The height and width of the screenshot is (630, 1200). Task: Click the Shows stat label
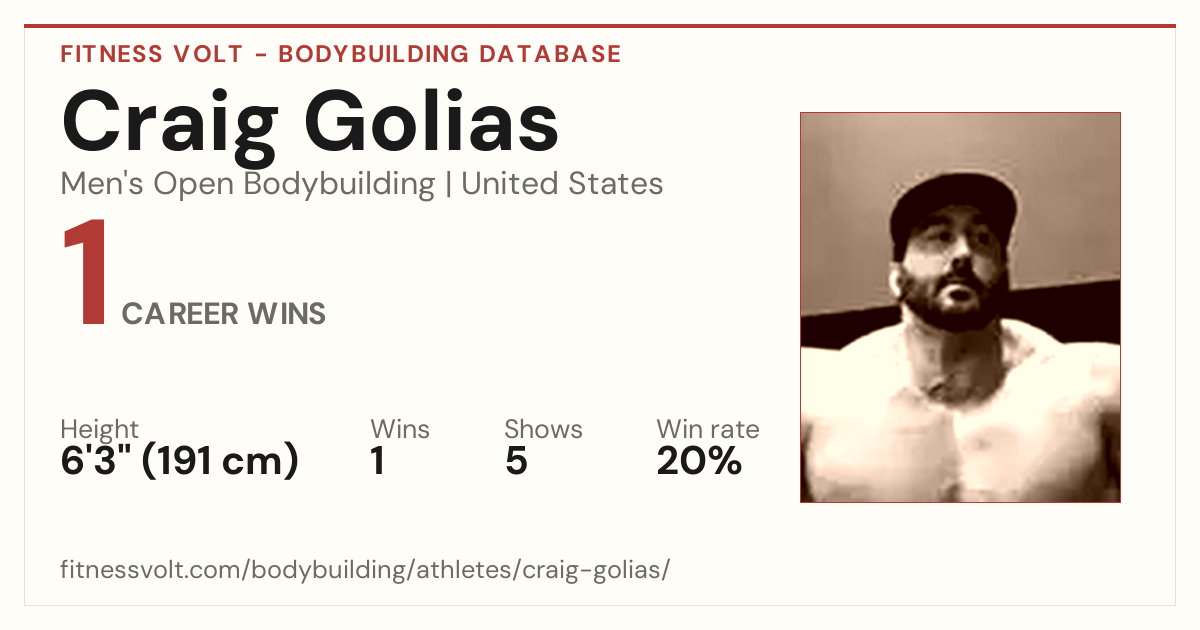pyautogui.click(x=543, y=429)
